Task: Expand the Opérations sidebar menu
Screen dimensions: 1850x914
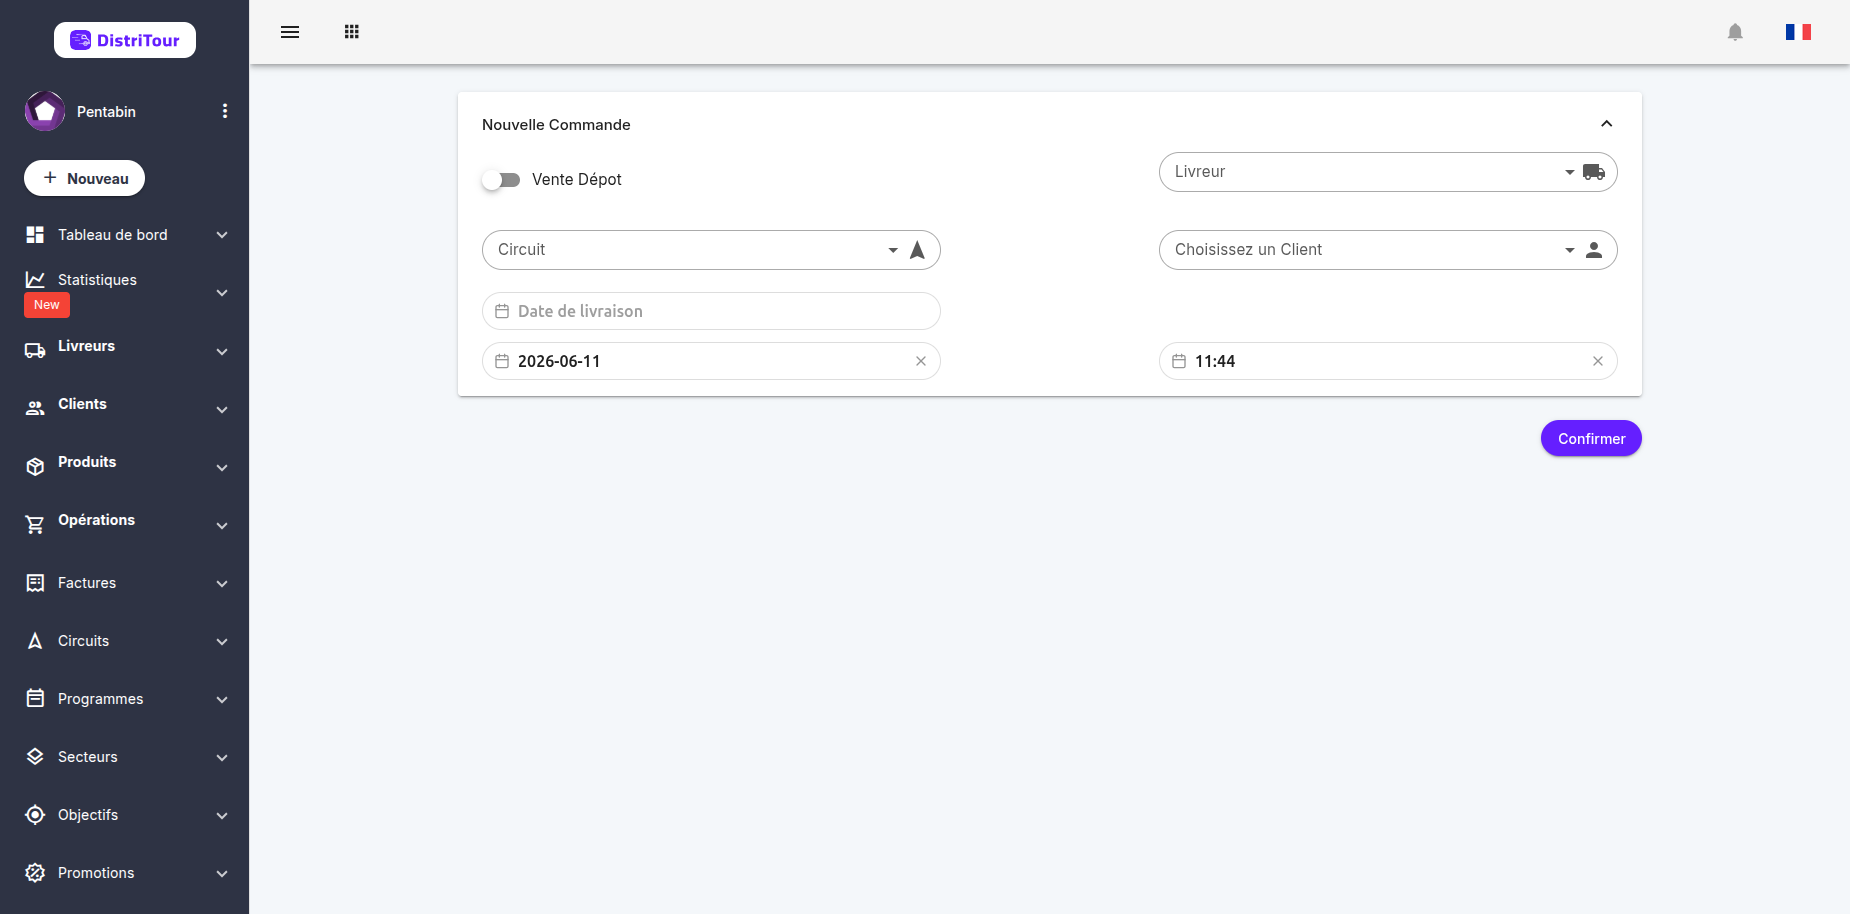Action: (x=125, y=523)
